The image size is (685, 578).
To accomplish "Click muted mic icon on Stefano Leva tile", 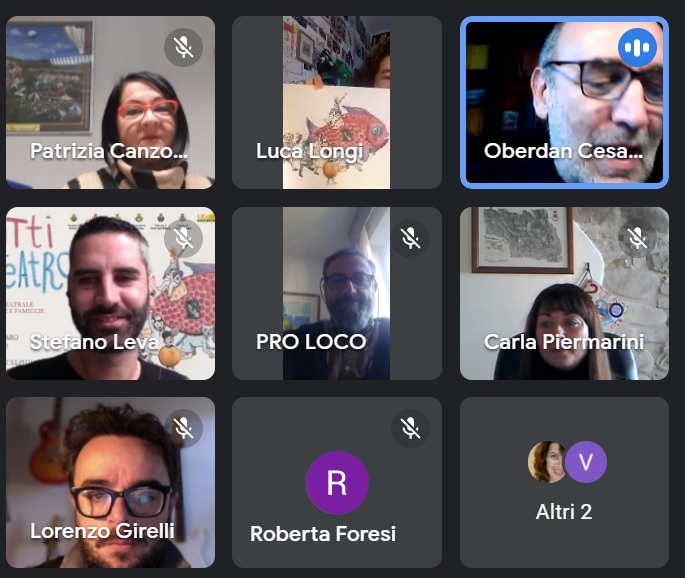I will pos(183,238).
